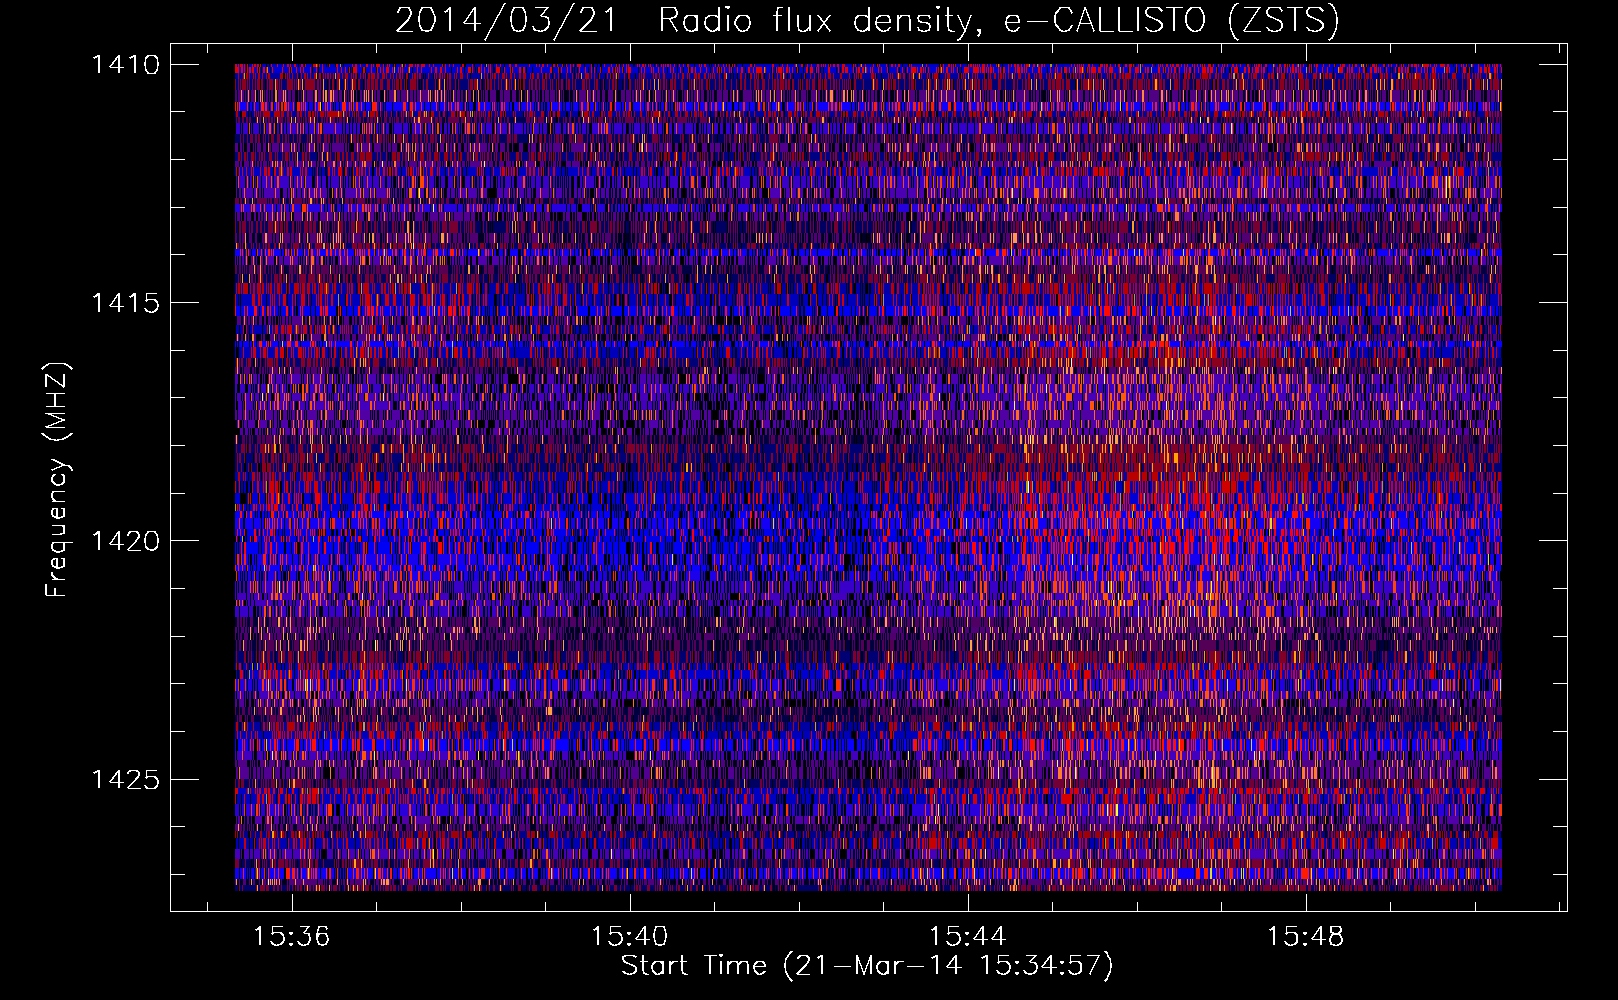Click the plot title '2014/03/21 Radio flux density, e-CALLISTO (ZSTS)'
Screen dimensions: 1618x1000
click(867, 20)
